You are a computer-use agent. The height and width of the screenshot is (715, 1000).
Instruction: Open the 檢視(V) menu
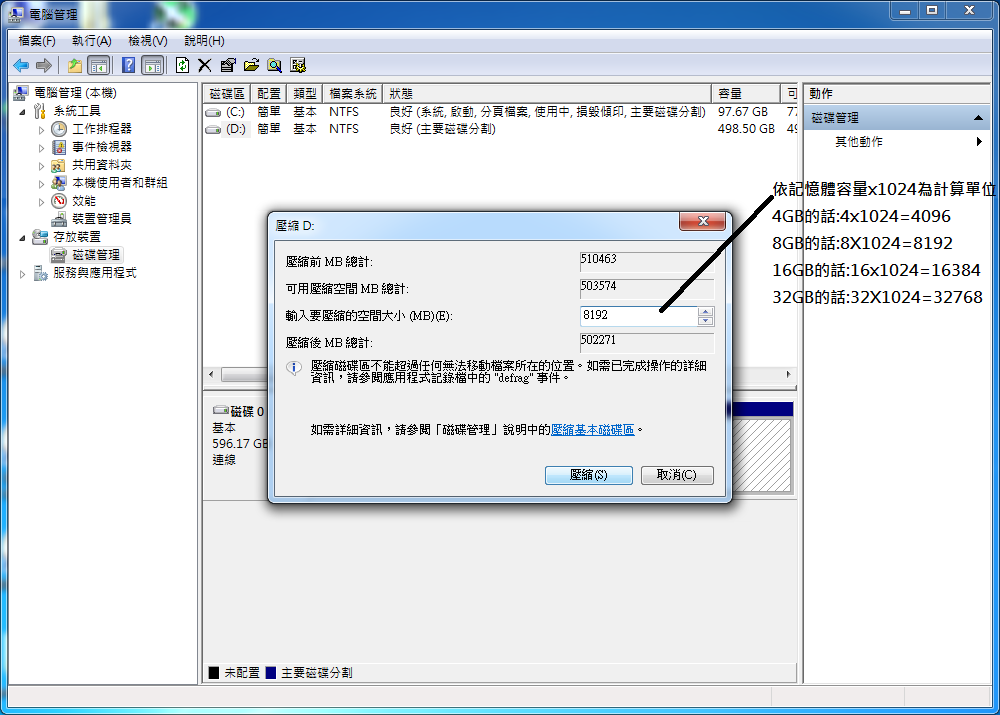coord(148,41)
